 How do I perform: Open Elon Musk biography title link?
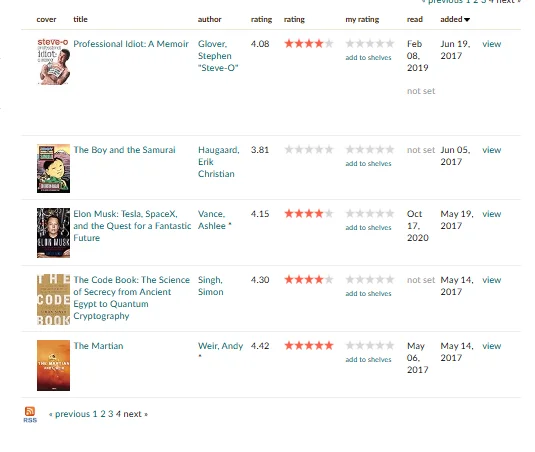pyautogui.click(x=132, y=226)
